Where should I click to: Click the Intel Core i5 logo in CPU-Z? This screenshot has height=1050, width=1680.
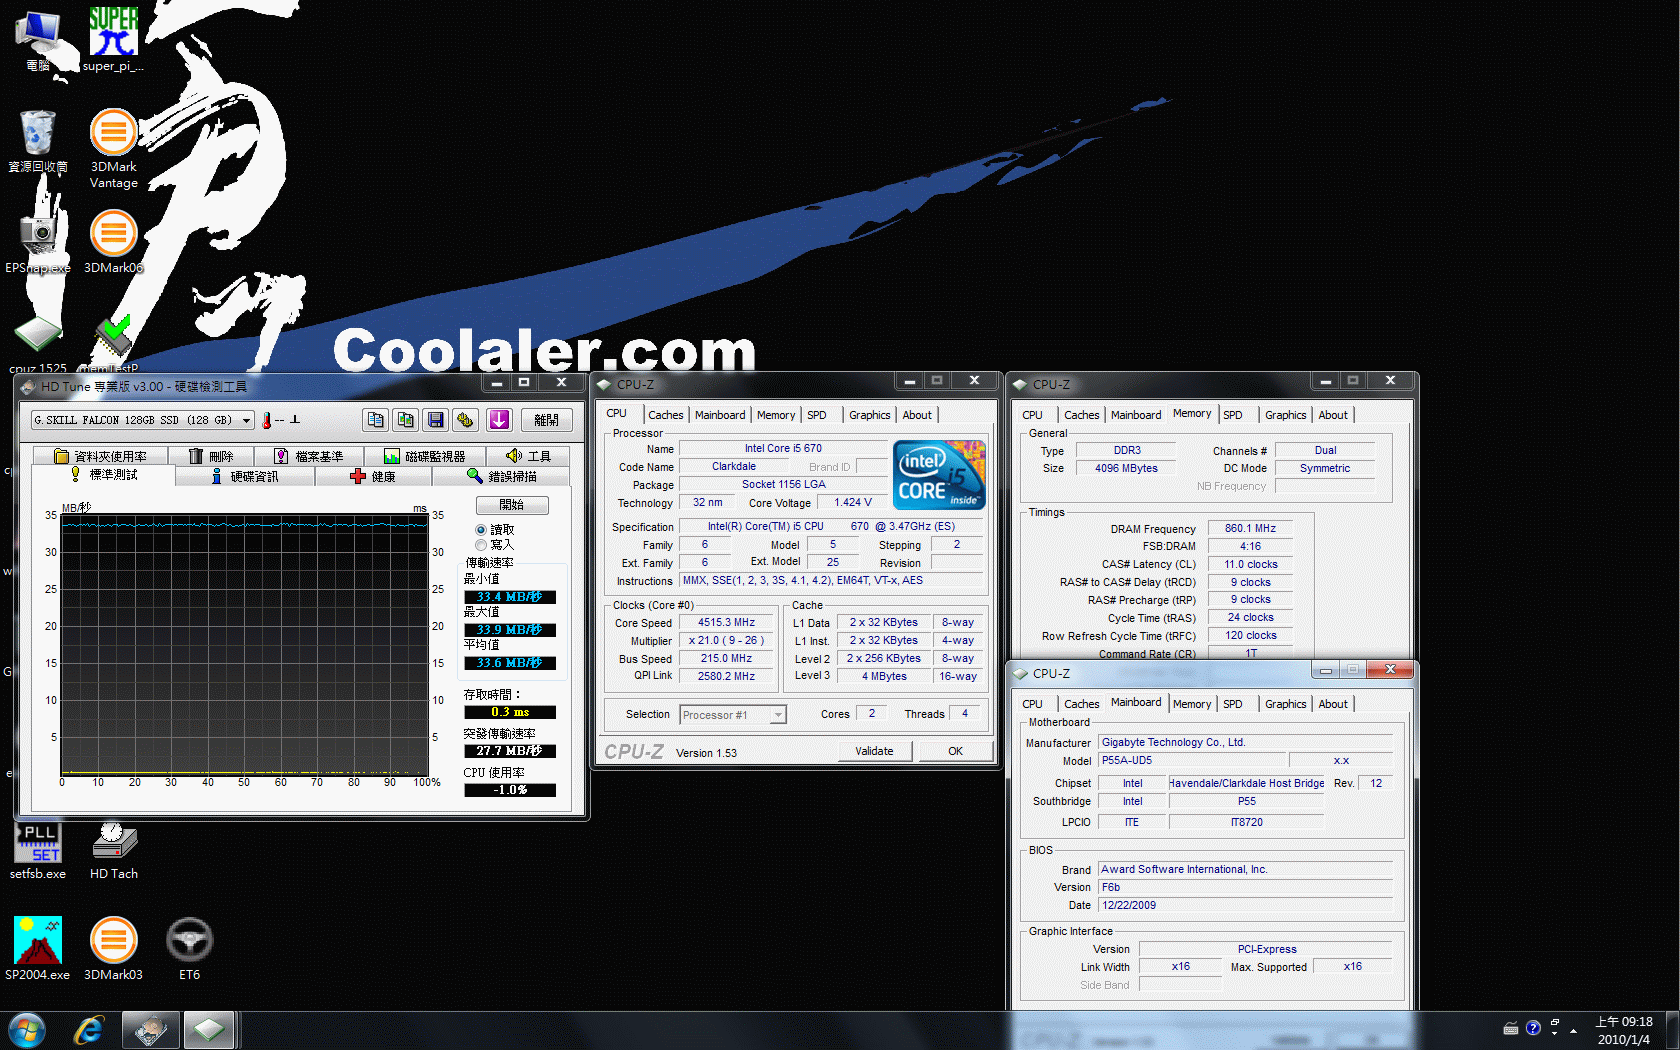point(939,475)
